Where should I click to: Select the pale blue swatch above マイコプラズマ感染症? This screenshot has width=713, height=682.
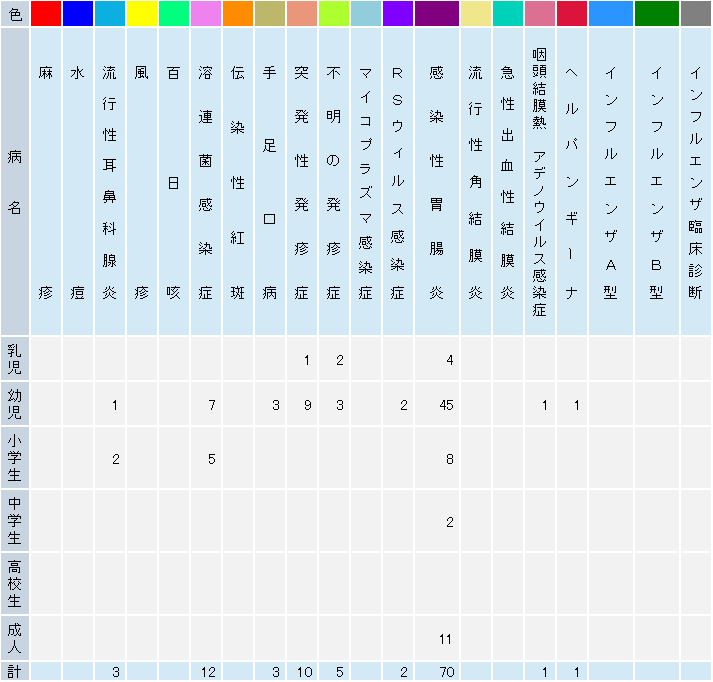(366, 14)
